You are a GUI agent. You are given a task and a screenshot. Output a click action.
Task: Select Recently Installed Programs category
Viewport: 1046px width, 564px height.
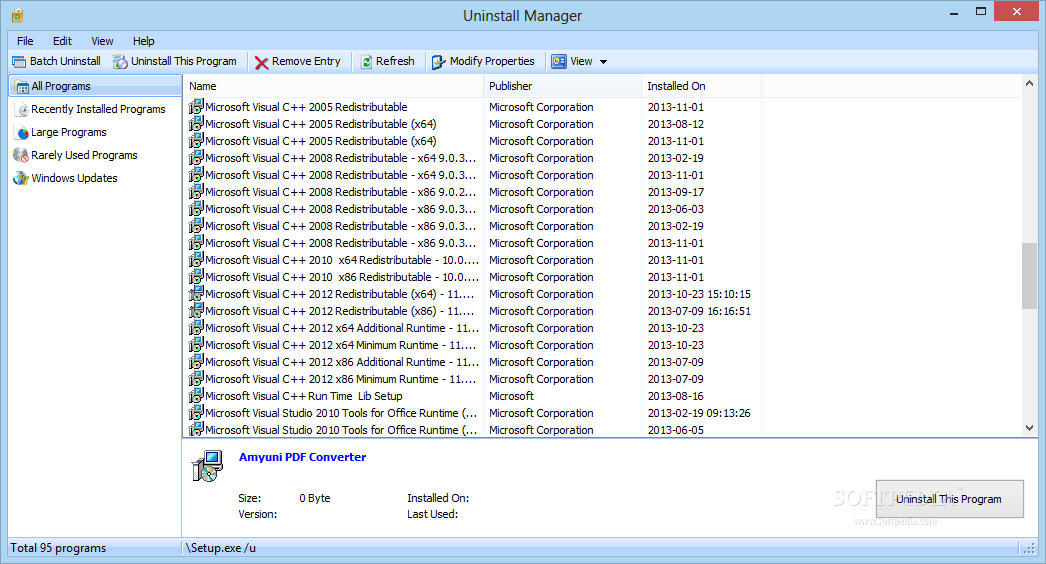tap(98, 109)
